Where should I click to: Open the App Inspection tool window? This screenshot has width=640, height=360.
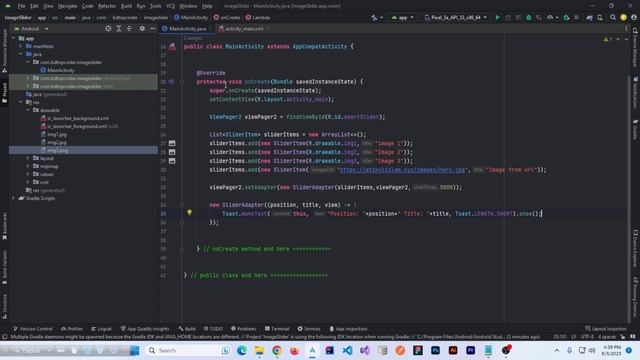348,329
